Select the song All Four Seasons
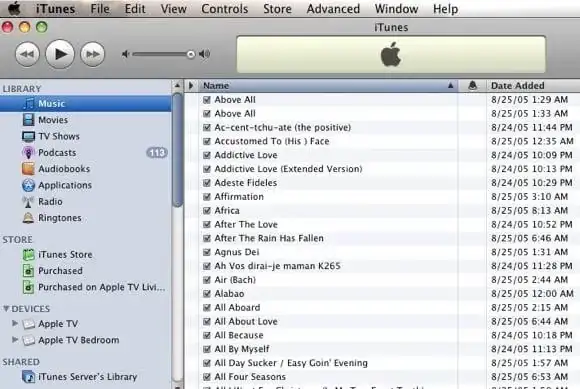Screen dimensions: 580x389 [x=250, y=377]
